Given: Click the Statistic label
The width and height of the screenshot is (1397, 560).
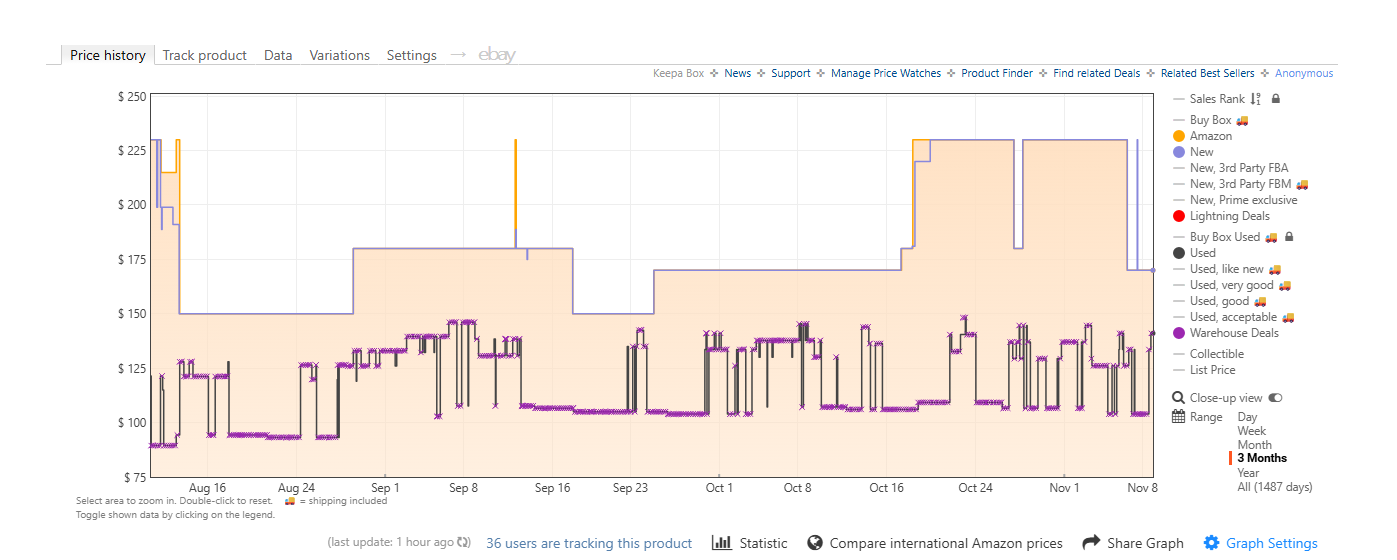Looking at the screenshot, I should coord(763,543).
